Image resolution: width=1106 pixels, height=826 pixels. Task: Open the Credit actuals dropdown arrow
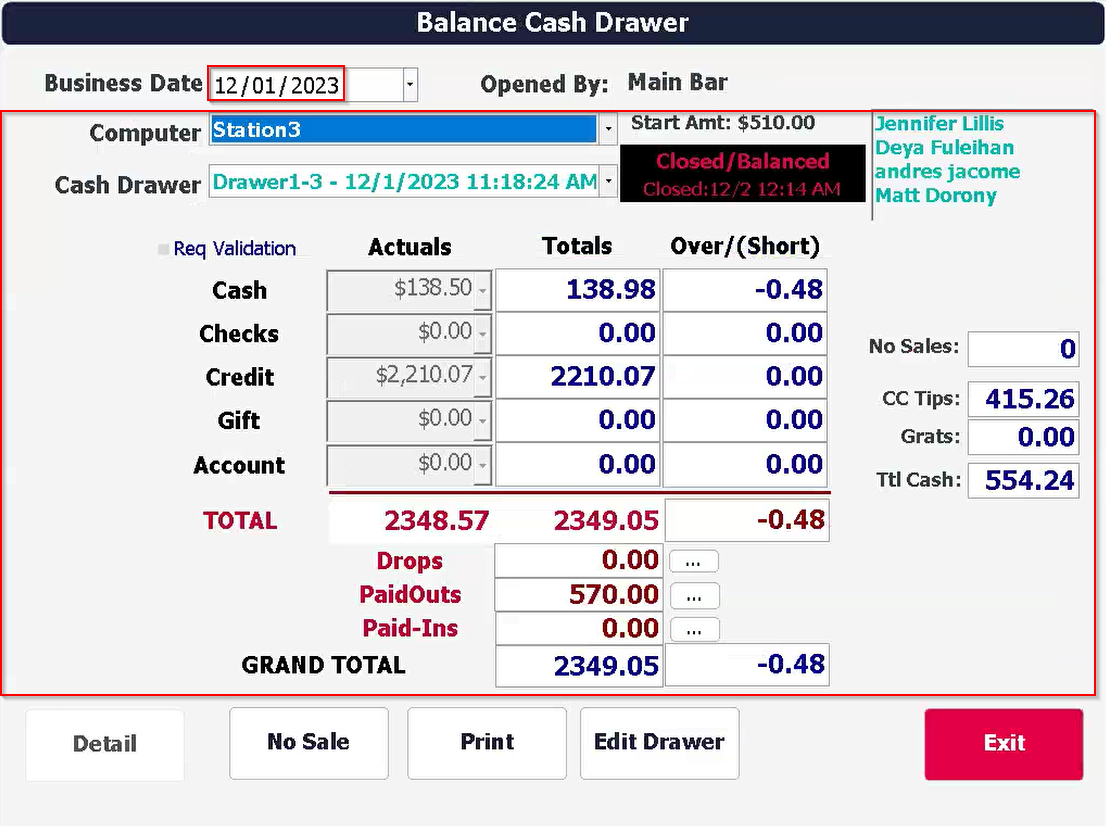pyautogui.click(x=483, y=377)
